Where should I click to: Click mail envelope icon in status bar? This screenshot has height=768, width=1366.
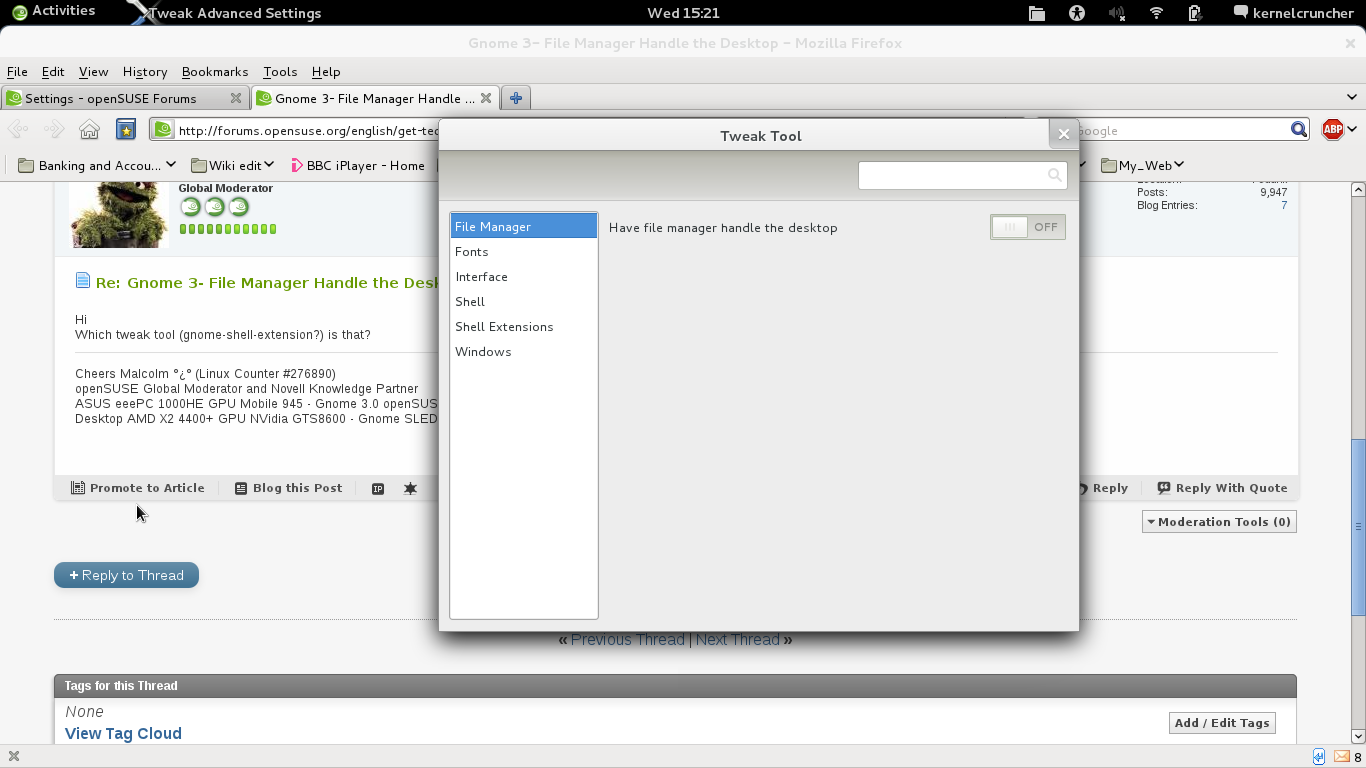(1342, 757)
